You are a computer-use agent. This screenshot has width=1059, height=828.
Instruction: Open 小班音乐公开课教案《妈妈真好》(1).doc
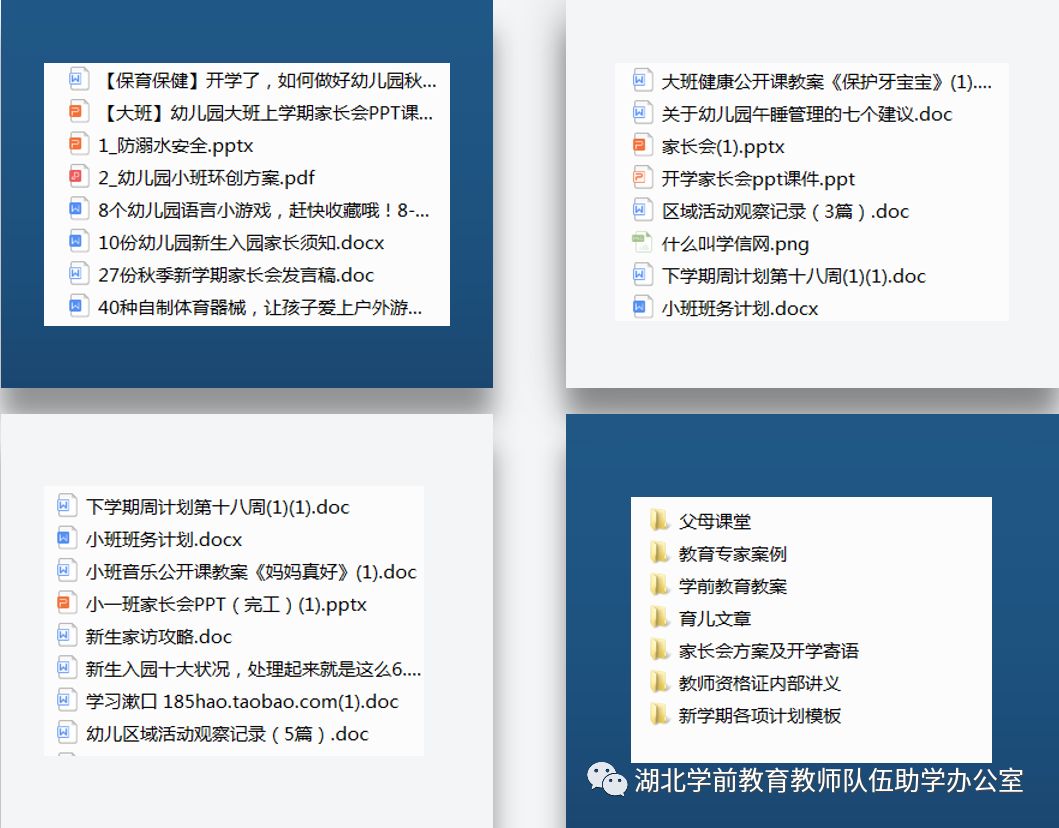[x=251, y=572]
